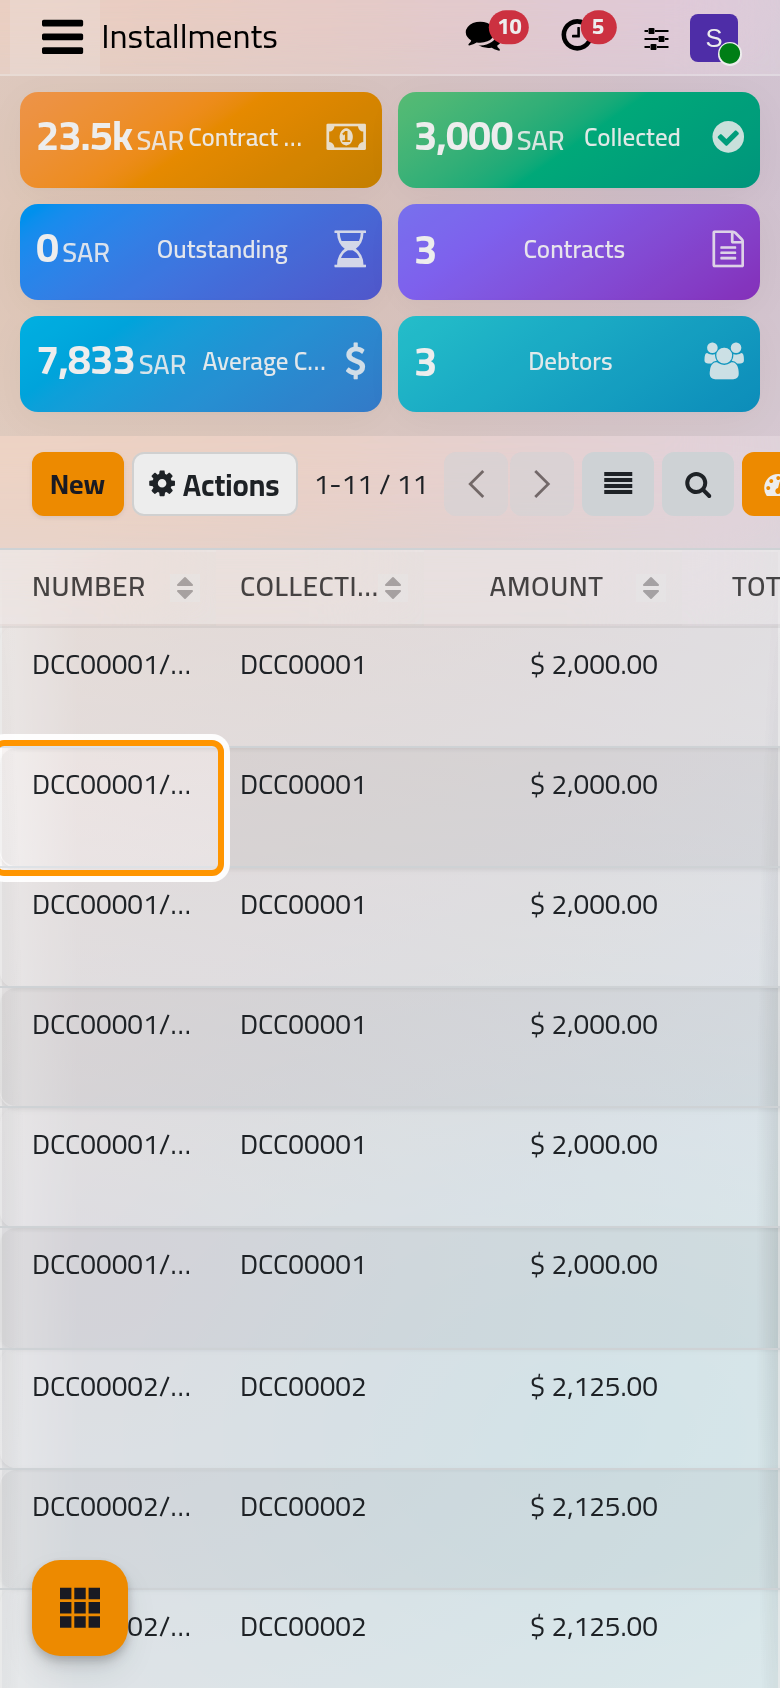
Task: Click the check icon on Collected card
Action: [x=728, y=137]
